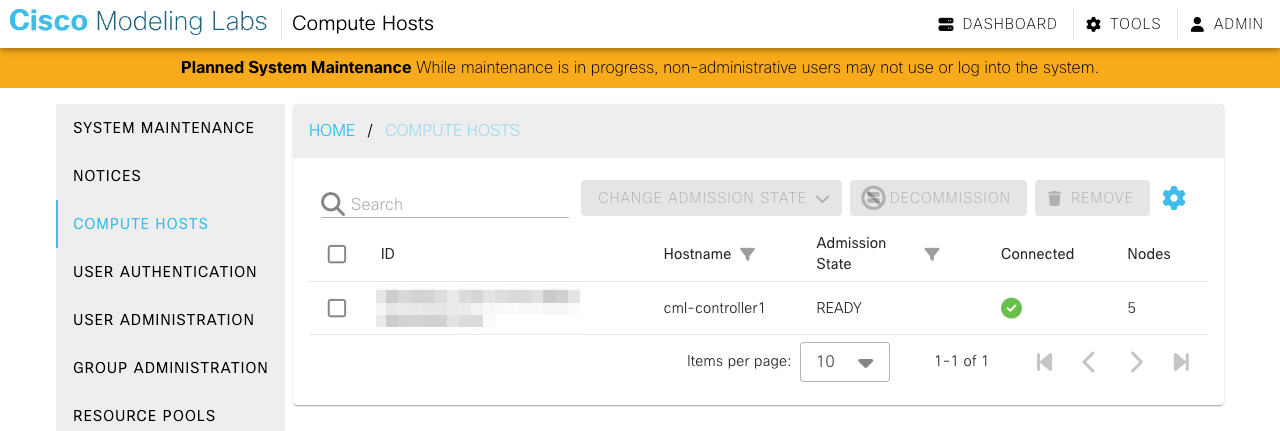Click the 1-1 of 1 pagination text

tap(961, 361)
